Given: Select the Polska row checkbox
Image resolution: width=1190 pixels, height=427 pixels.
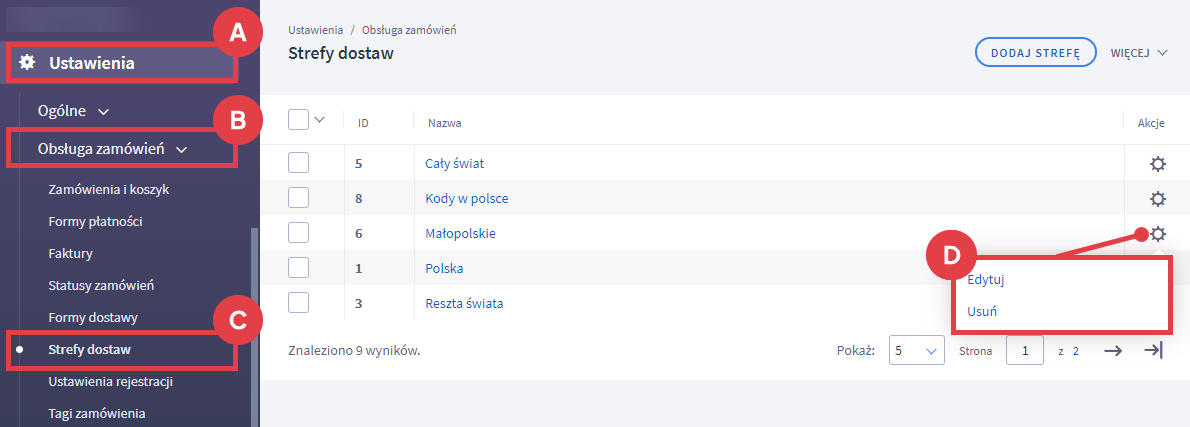Looking at the screenshot, I should [x=299, y=268].
